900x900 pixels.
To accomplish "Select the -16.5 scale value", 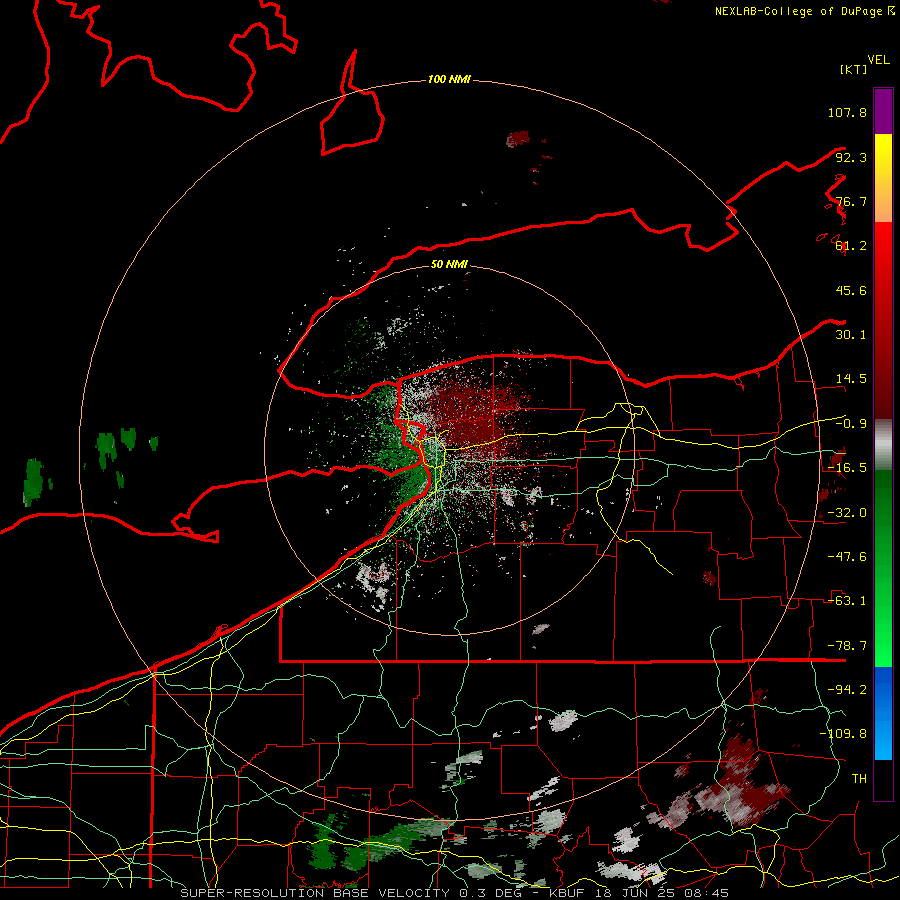I will point(847,468).
